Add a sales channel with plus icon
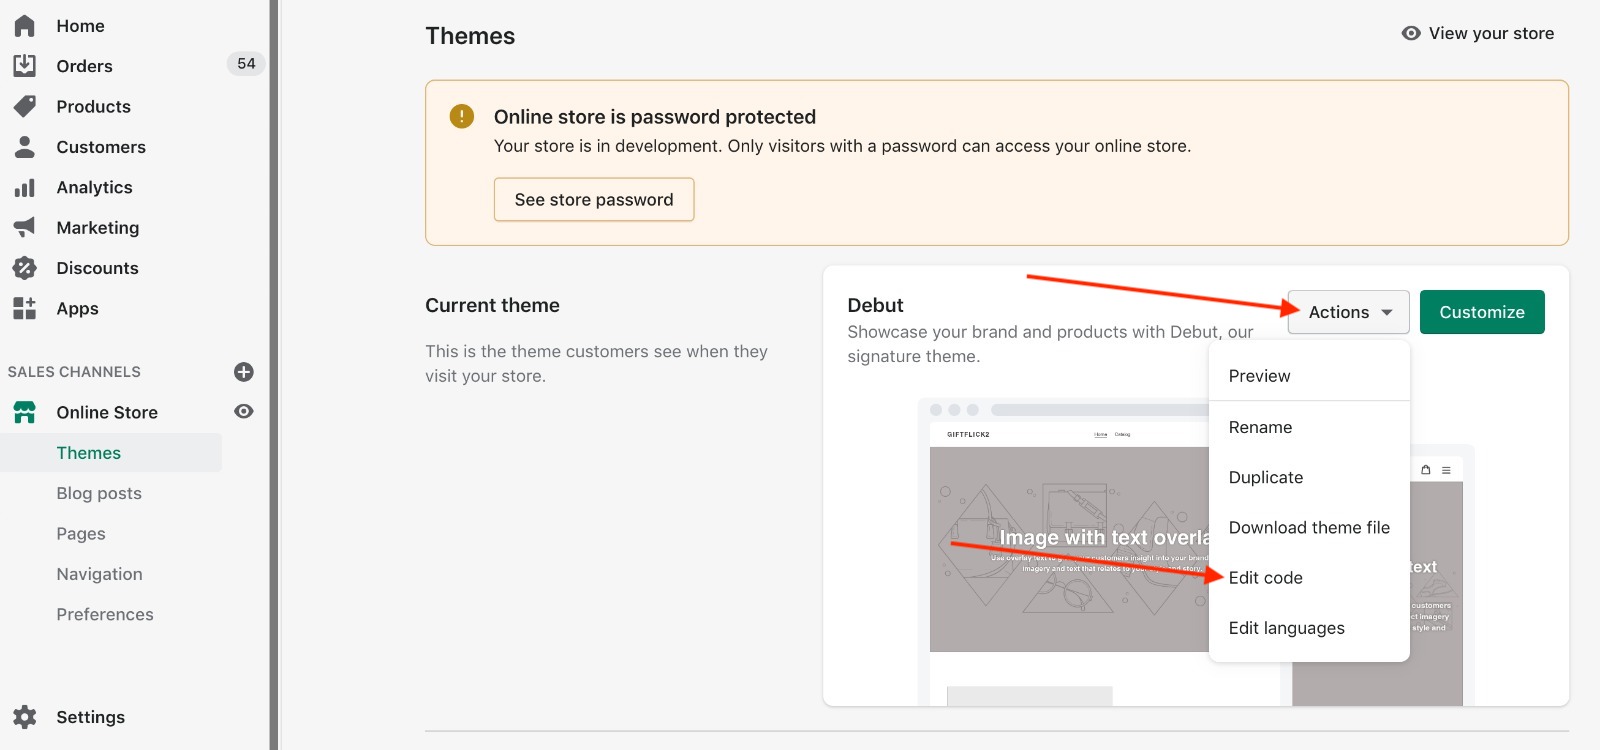Screen dimensions: 1600x750 coord(243,372)
